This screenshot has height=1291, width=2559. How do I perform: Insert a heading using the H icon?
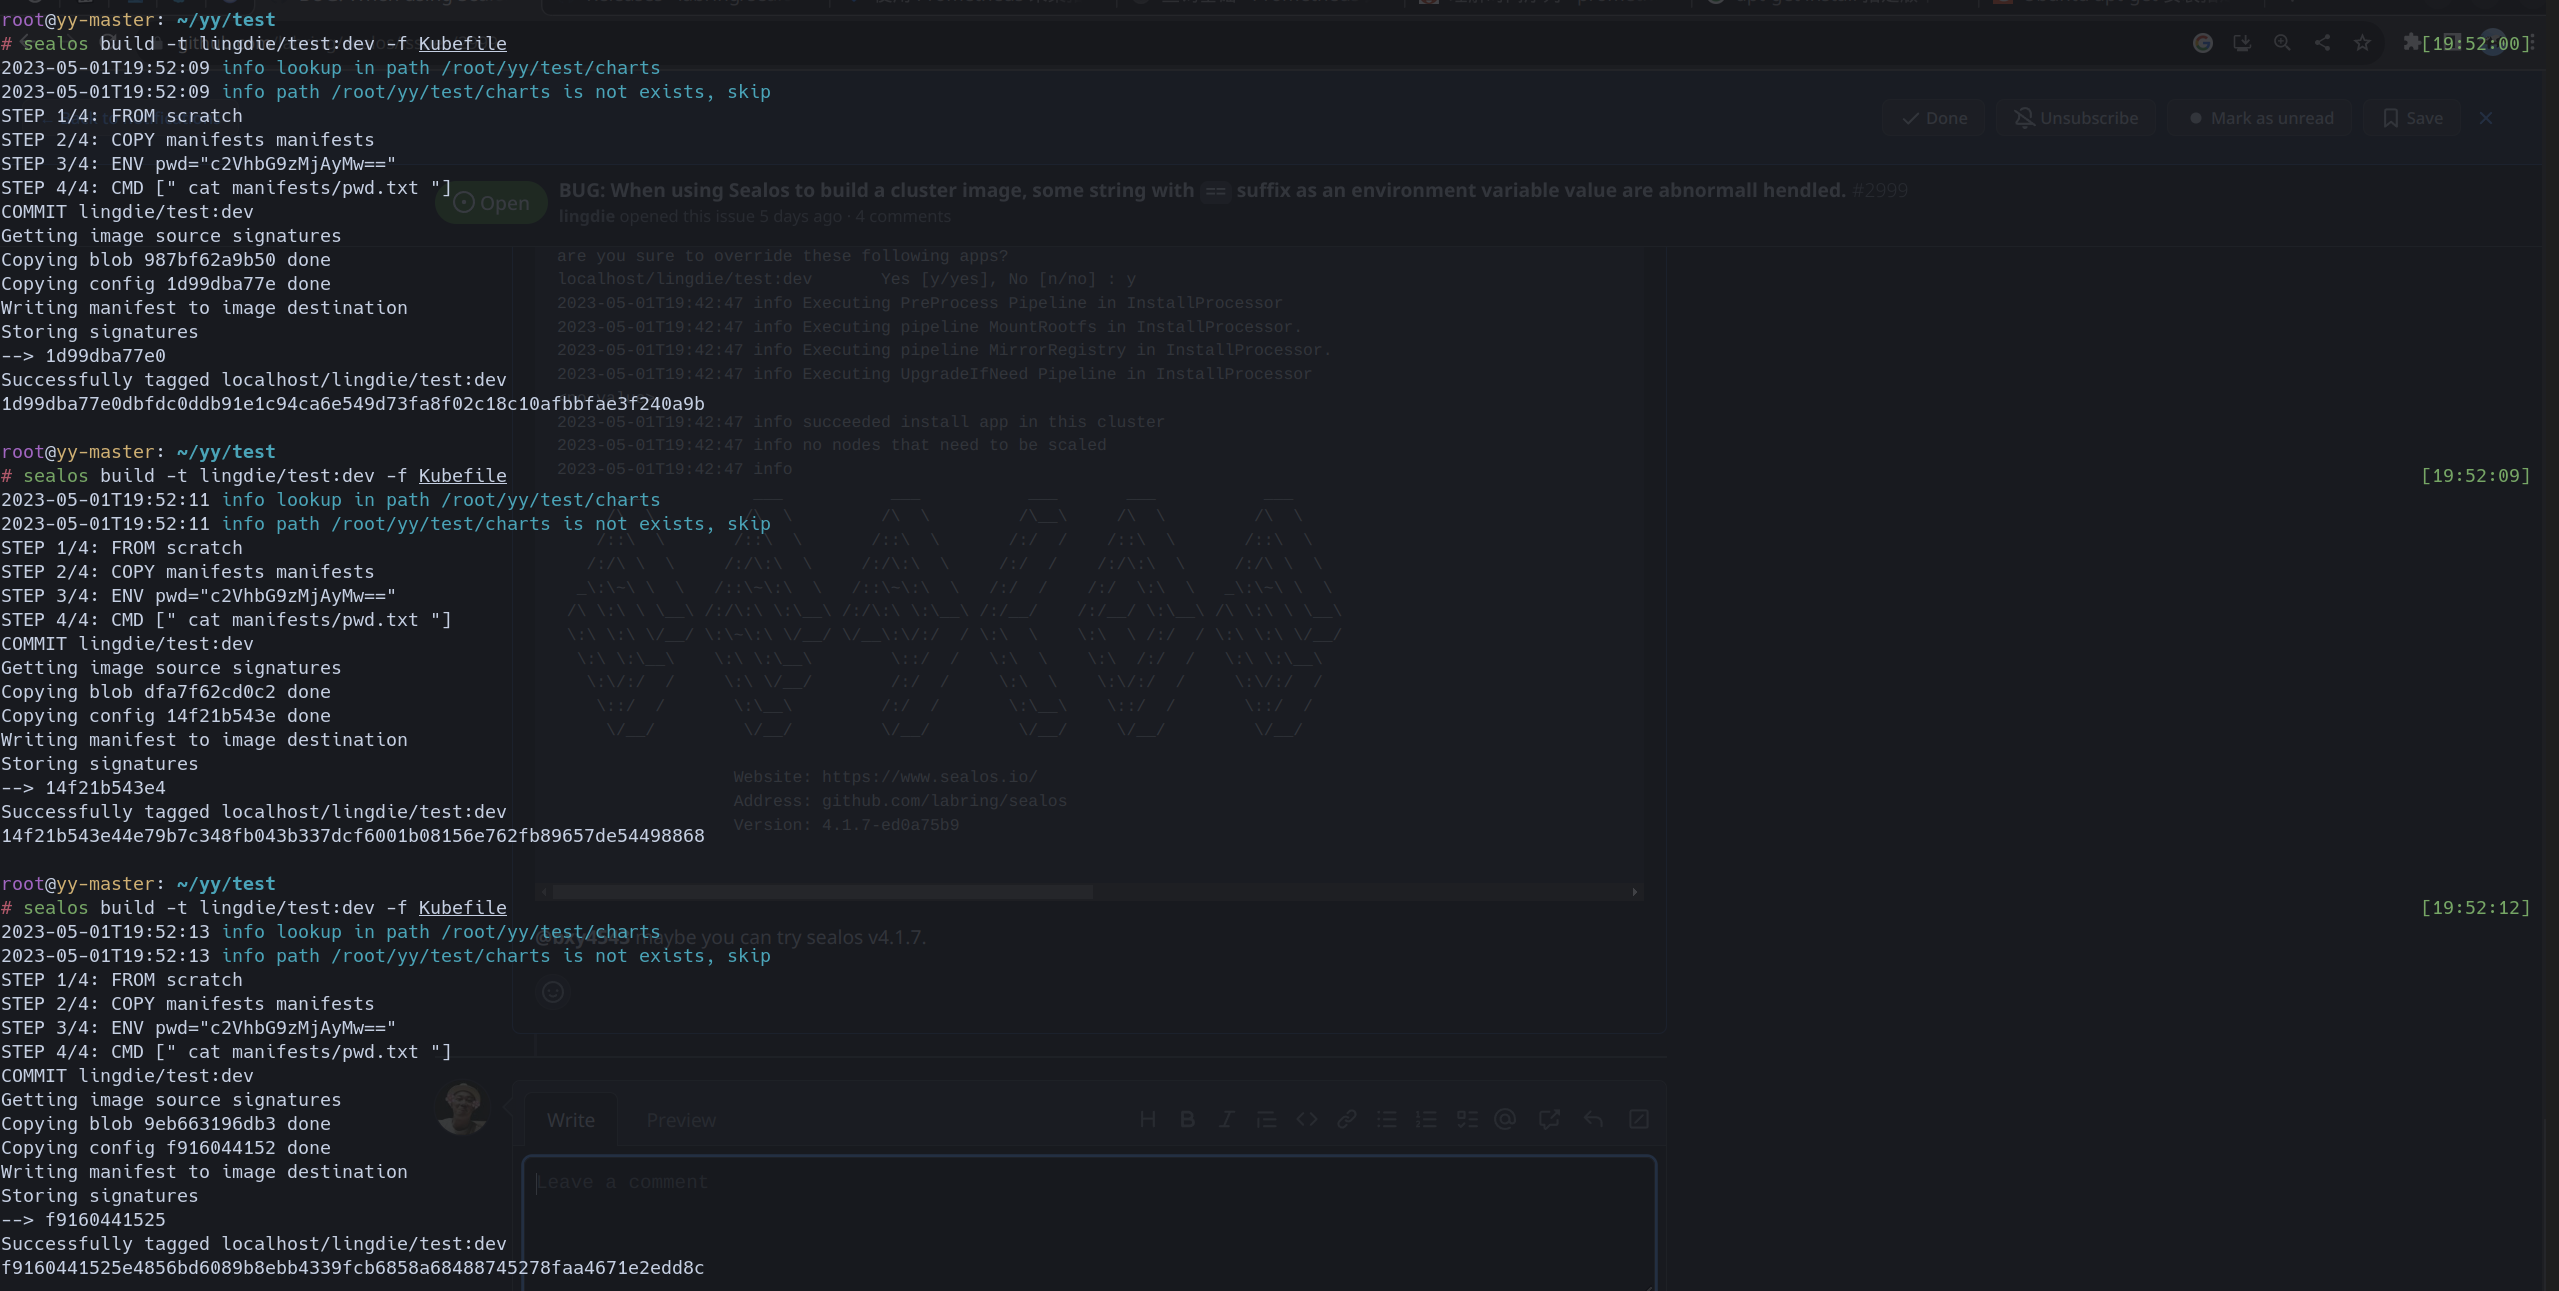point(1148,1119)
